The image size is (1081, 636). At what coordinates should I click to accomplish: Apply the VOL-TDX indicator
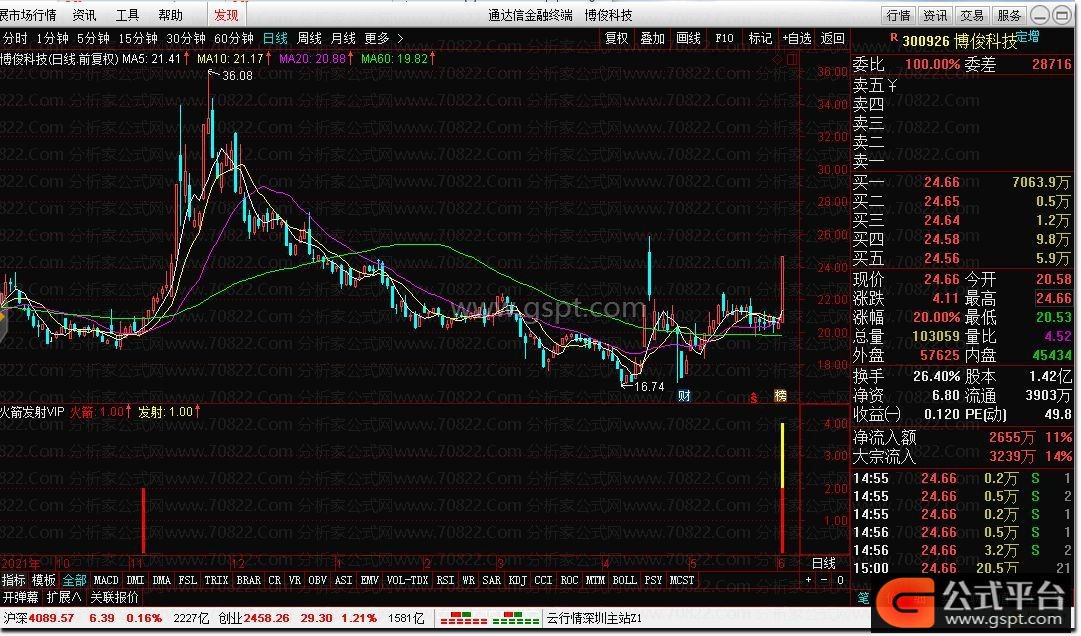coord(407,580)
